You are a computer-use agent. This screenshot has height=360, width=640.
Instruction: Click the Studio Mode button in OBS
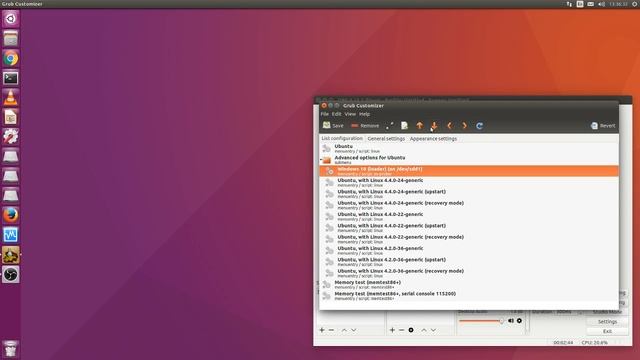607,312
